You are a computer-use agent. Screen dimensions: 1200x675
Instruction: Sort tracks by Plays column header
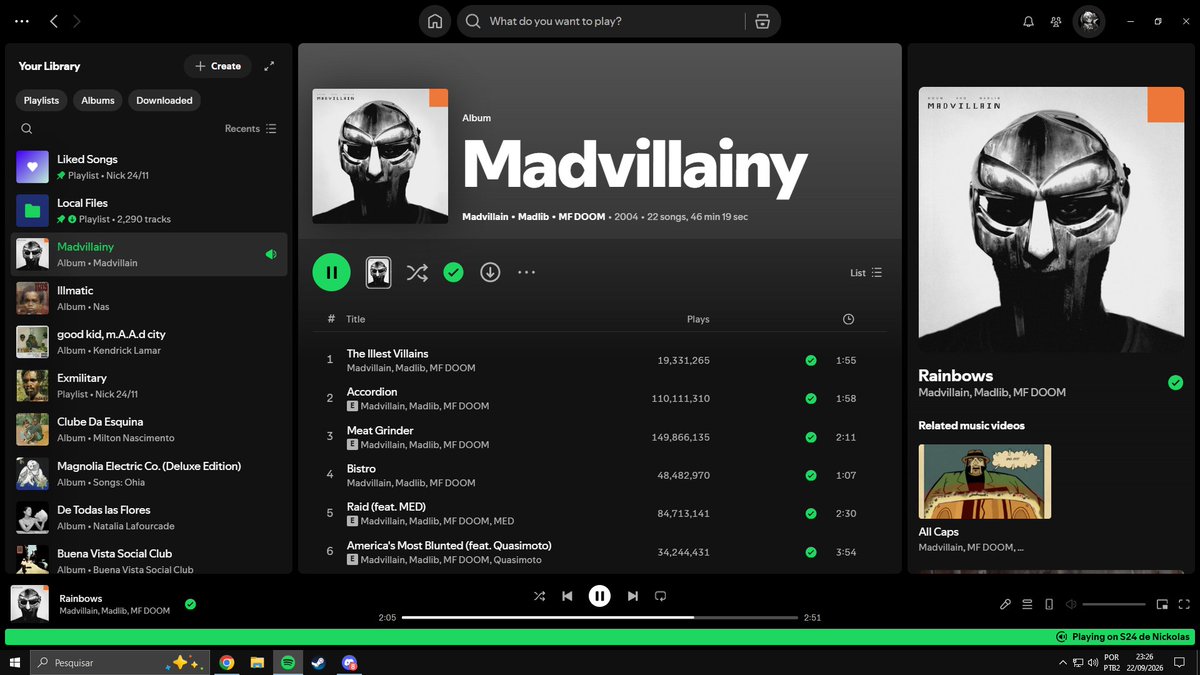point(698,319)
